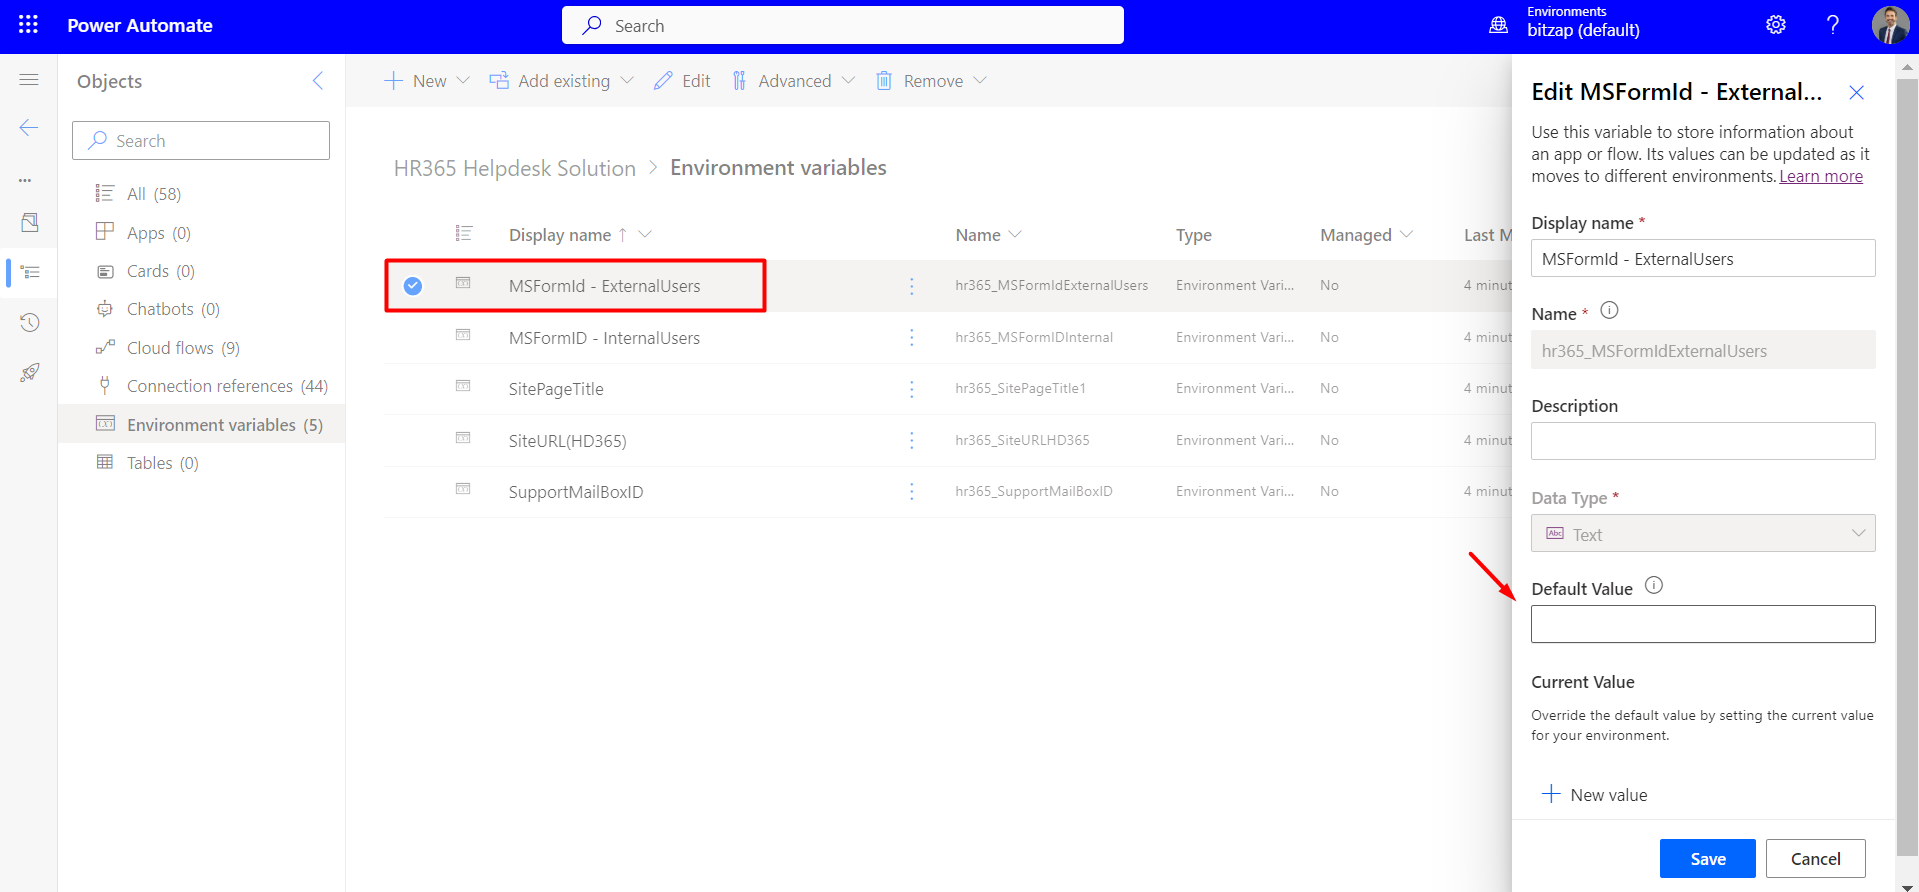Open SitePageTitle variable

click(x=555, y=389)
